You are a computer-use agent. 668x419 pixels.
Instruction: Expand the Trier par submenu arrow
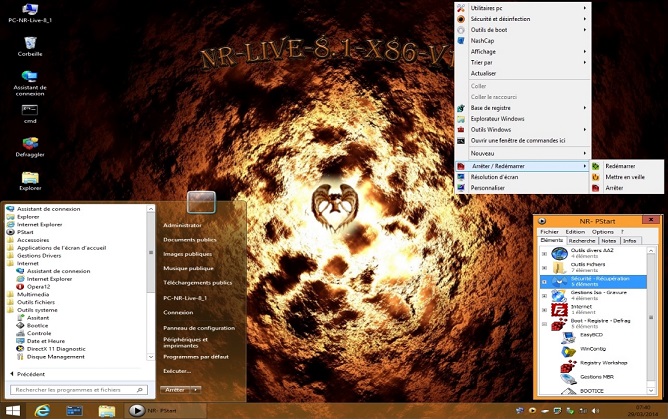click(x=584, y=63)
